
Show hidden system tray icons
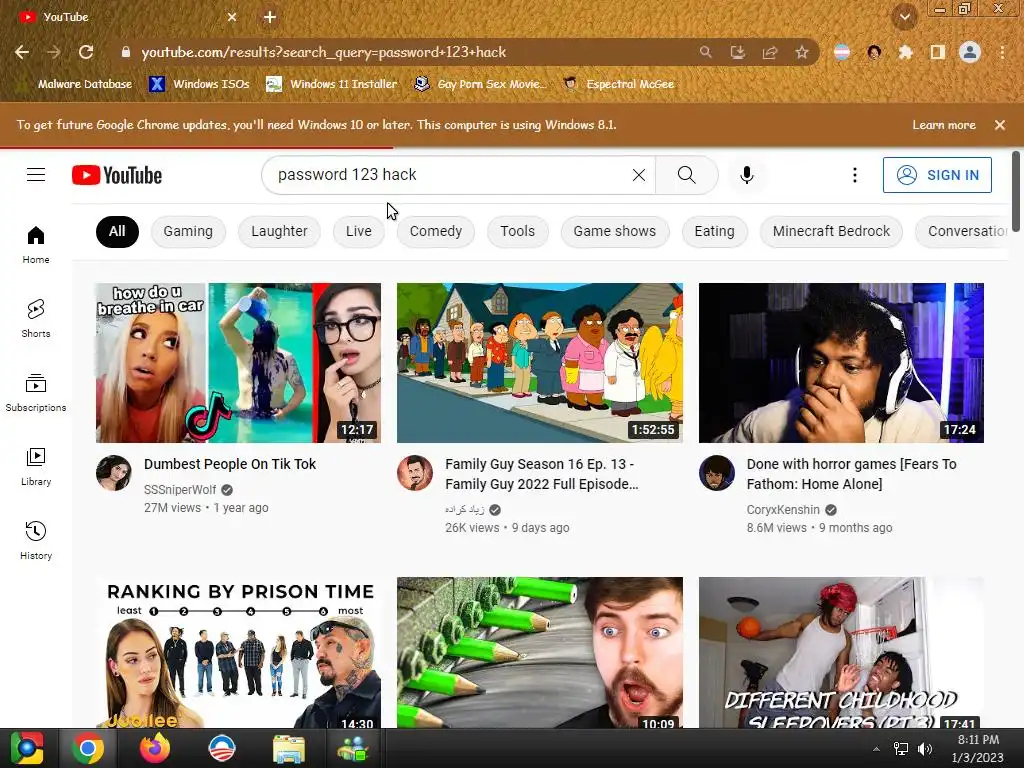(876, 748)
